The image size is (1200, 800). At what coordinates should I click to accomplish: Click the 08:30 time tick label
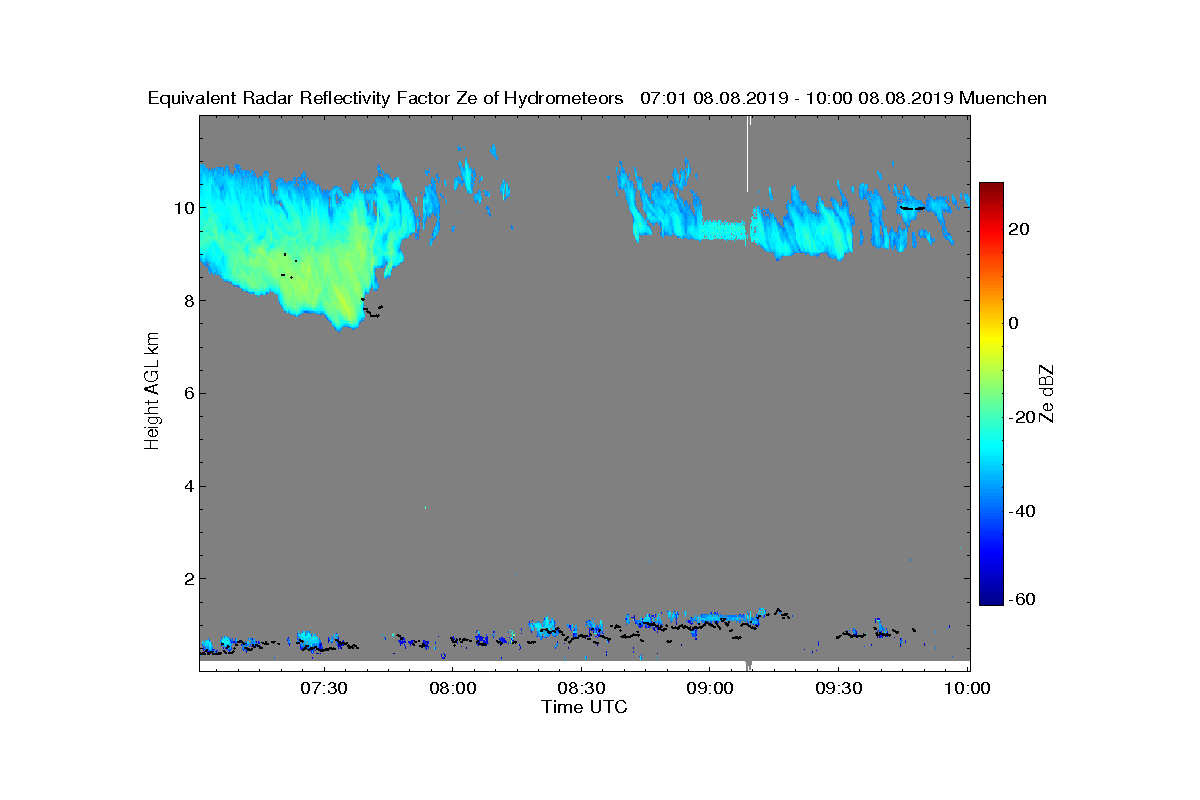click(x=581, y=688)
